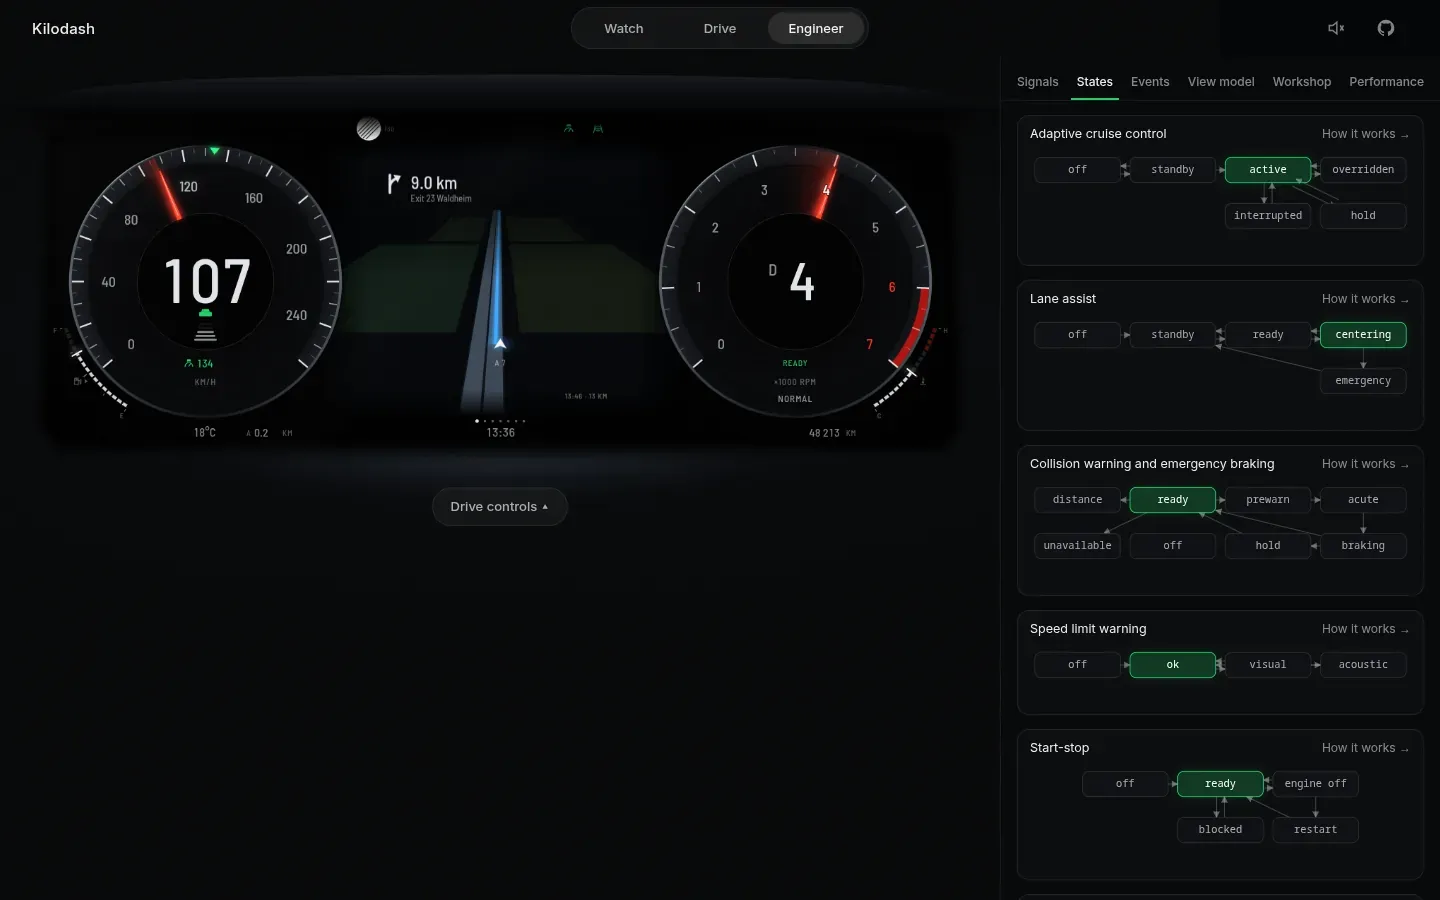This screenshot has height=900, width=1440.
Task: Select the centering state in Lane assist
Action: [1363, 335]
